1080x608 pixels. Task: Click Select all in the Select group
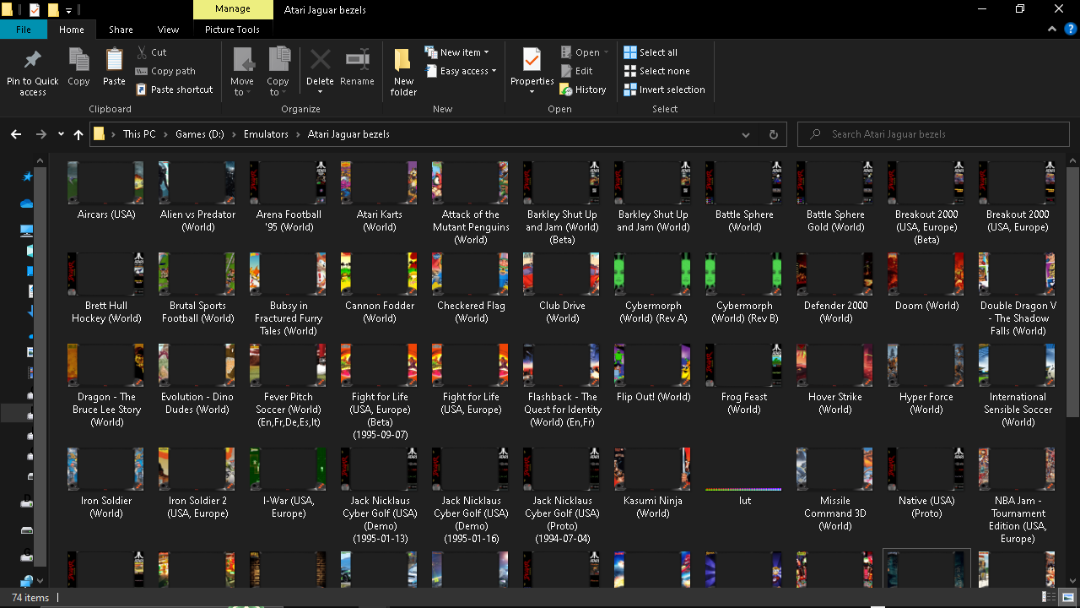click(650, 53)
